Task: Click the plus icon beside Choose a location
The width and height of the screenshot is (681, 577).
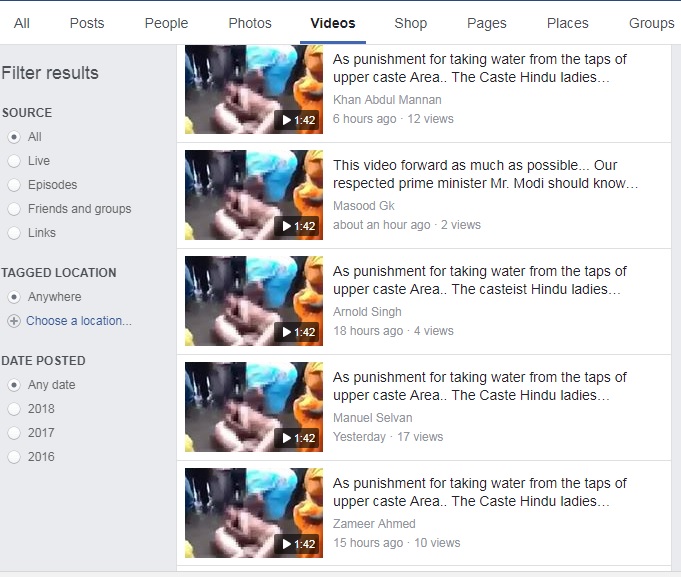Action: (14, 321)
